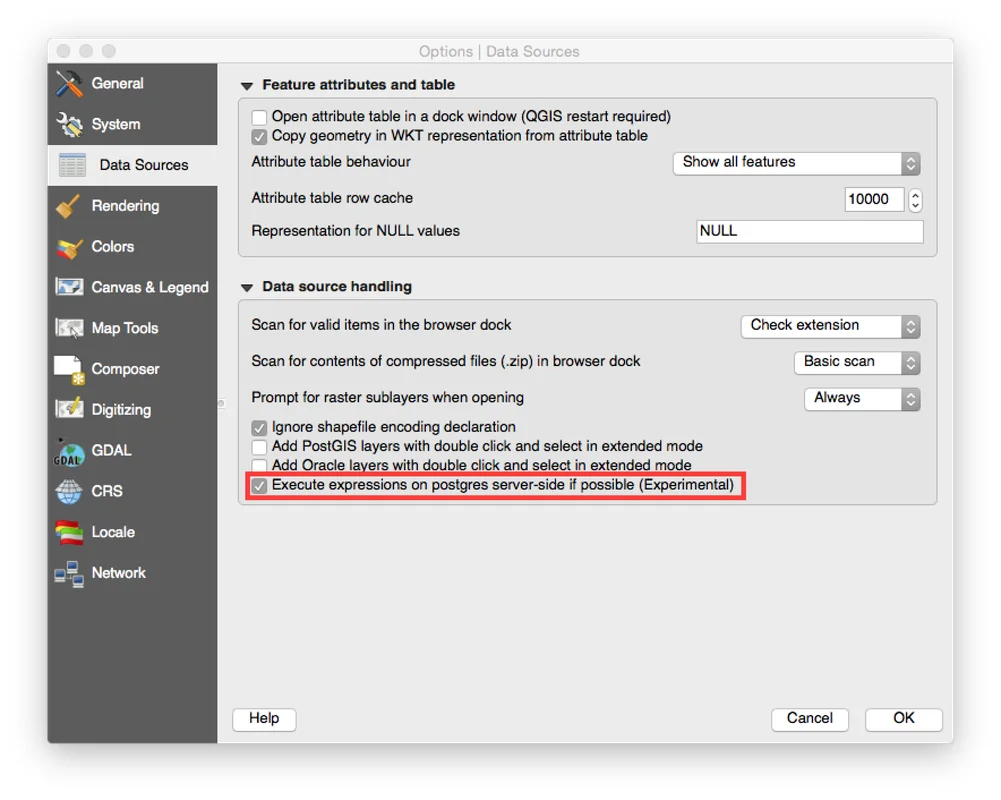Enable open attribute table in dock window
Screen dimensions: 1001x800
click(x=260, y=117)
